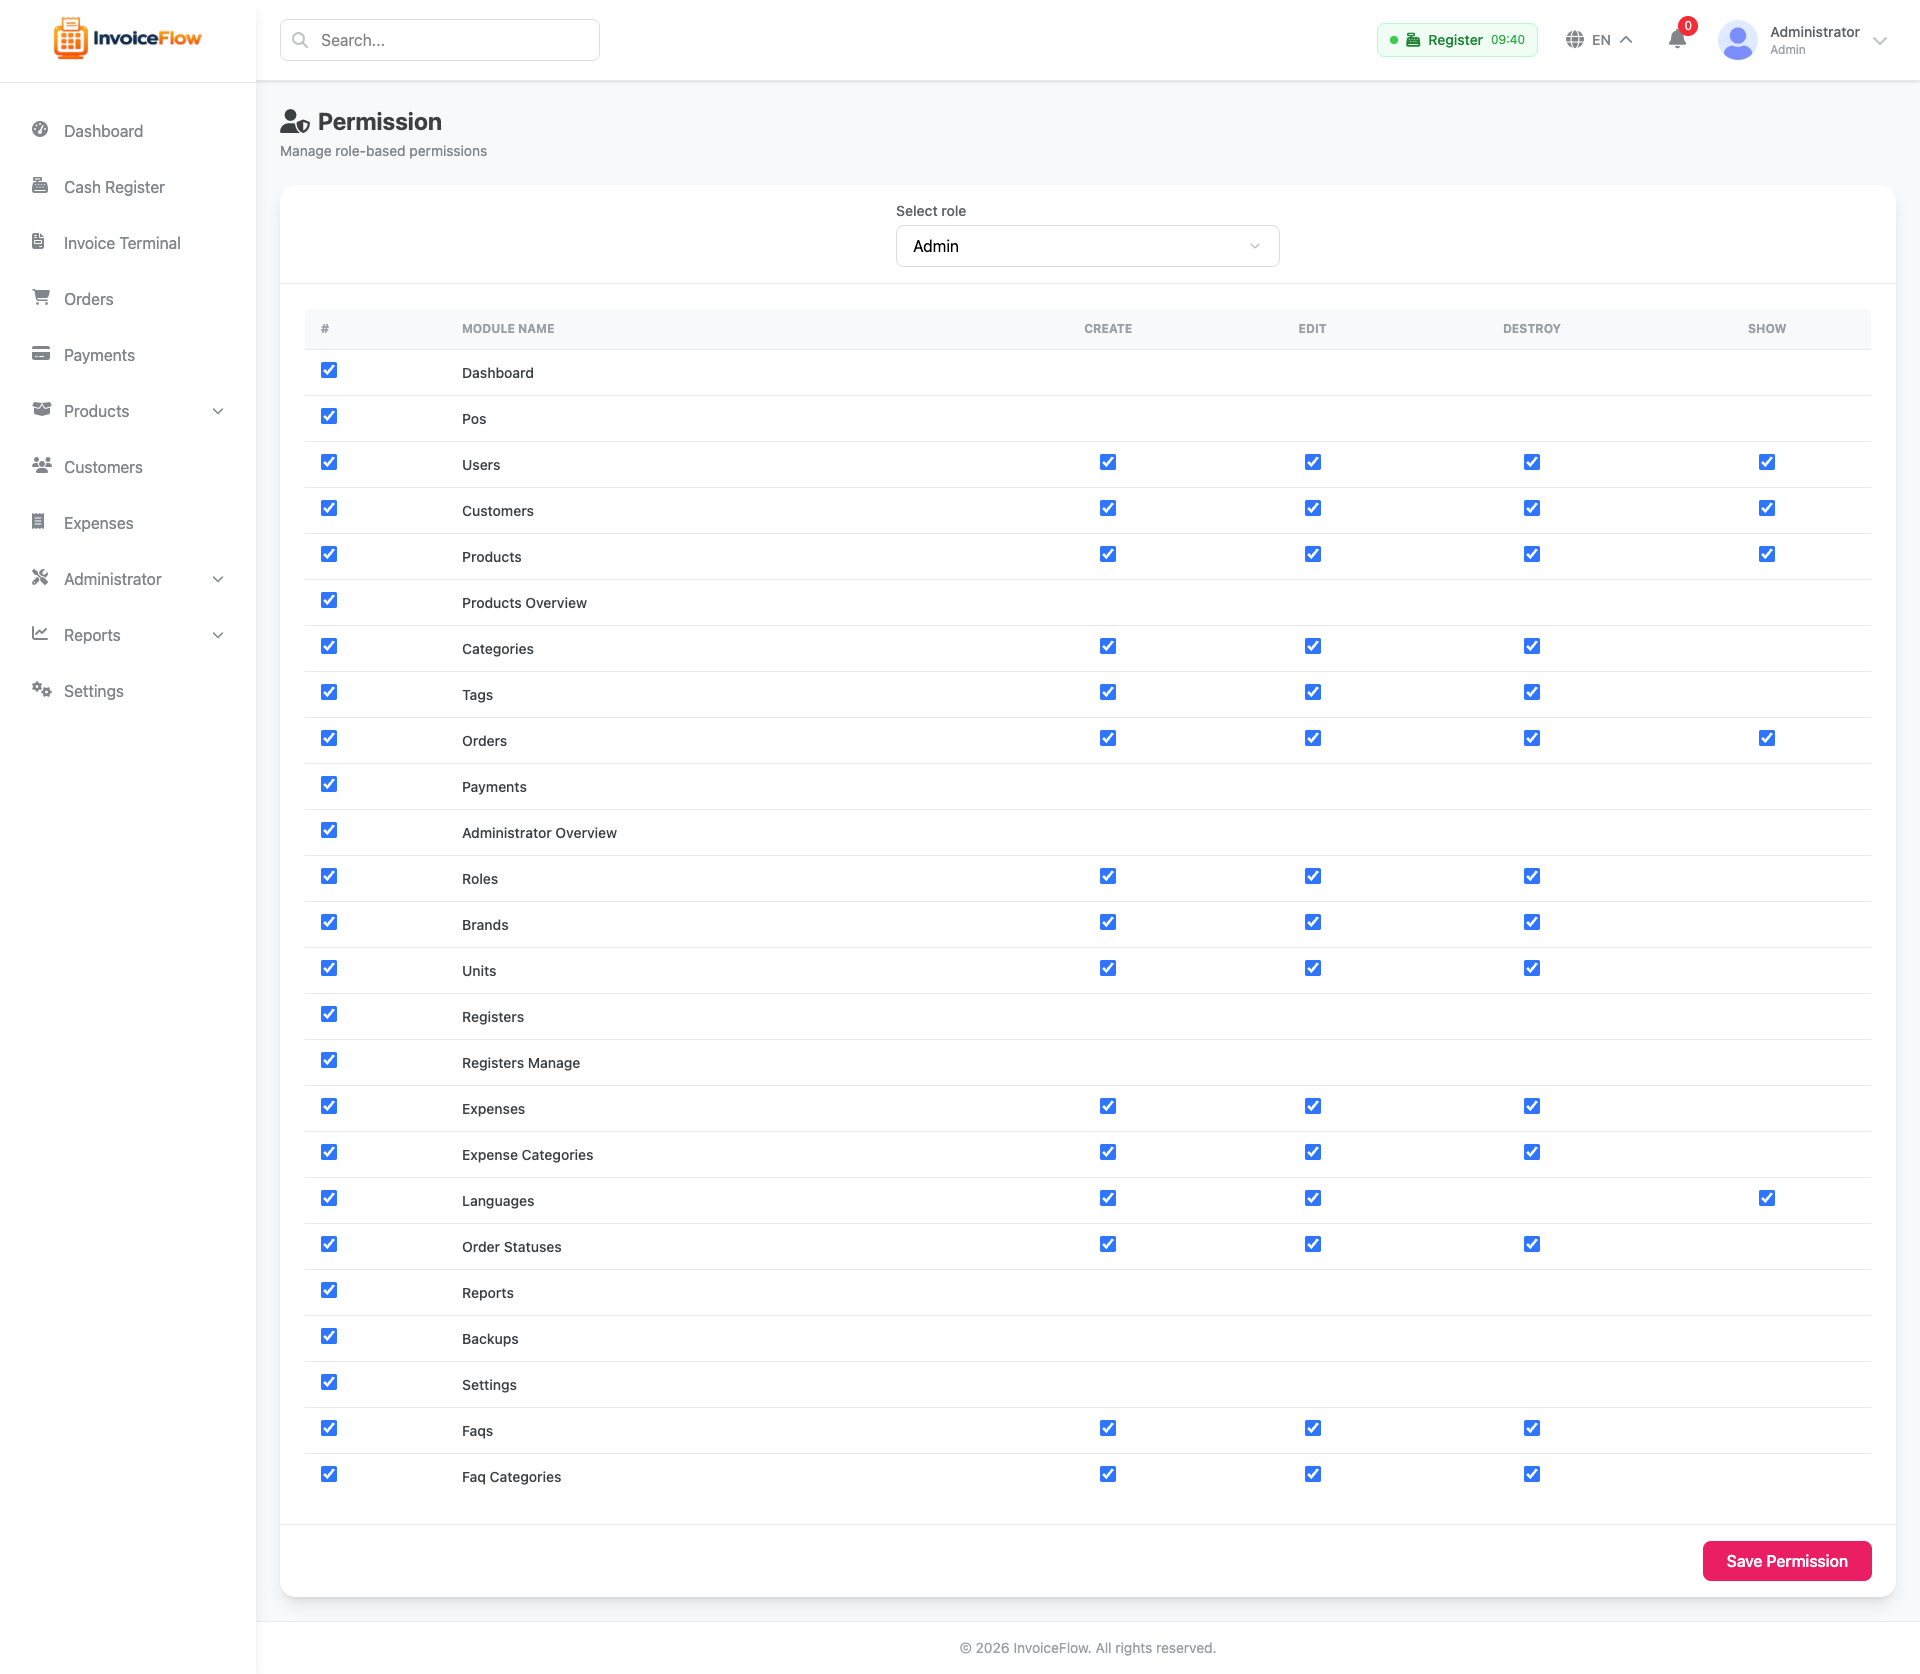
Task: Uncheck Categories Destroy permission
Action: (x=1532, y=646)
